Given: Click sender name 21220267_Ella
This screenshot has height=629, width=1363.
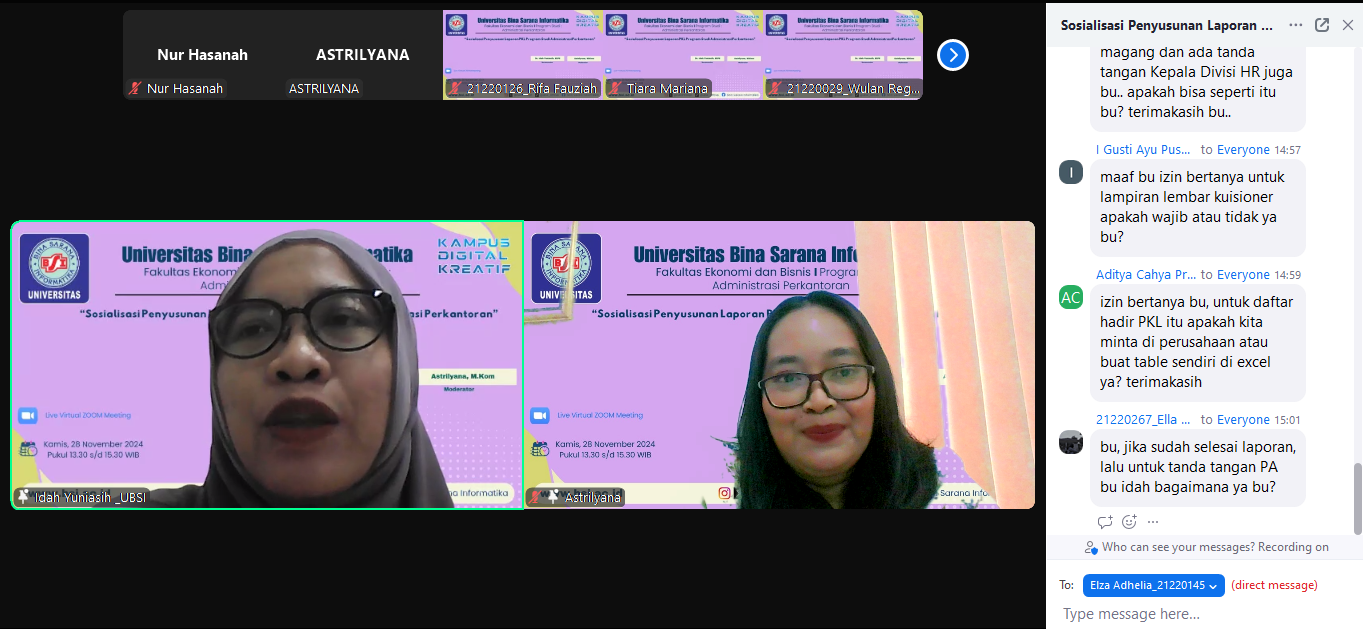Looking at the screenshot, I should click(1143, 420).
